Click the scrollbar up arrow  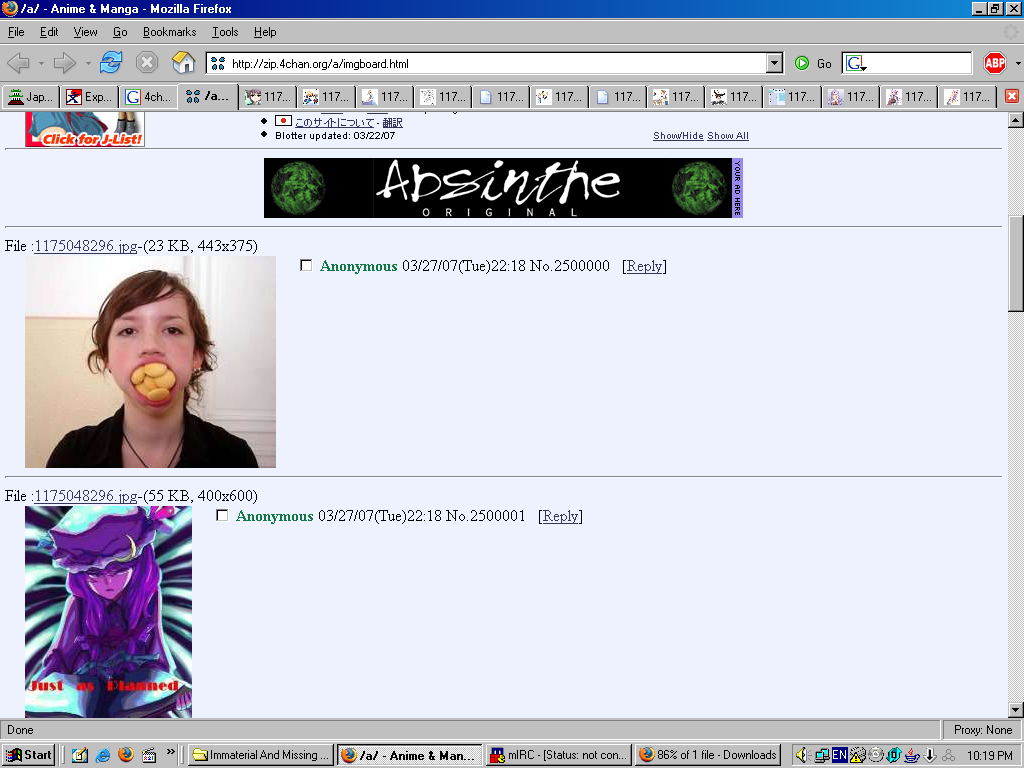(1016, 120)
